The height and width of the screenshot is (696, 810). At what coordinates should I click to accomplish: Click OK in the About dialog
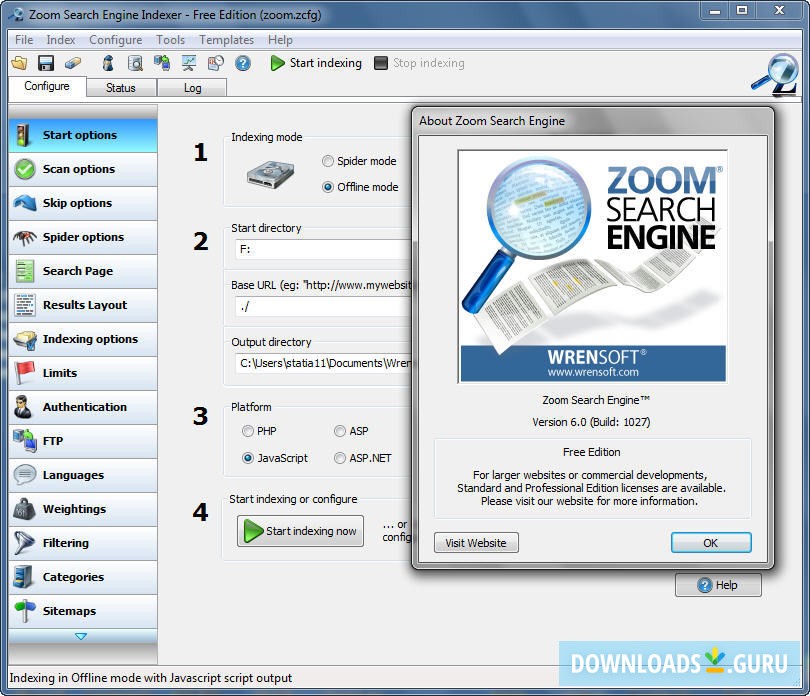tap(710, 543)
